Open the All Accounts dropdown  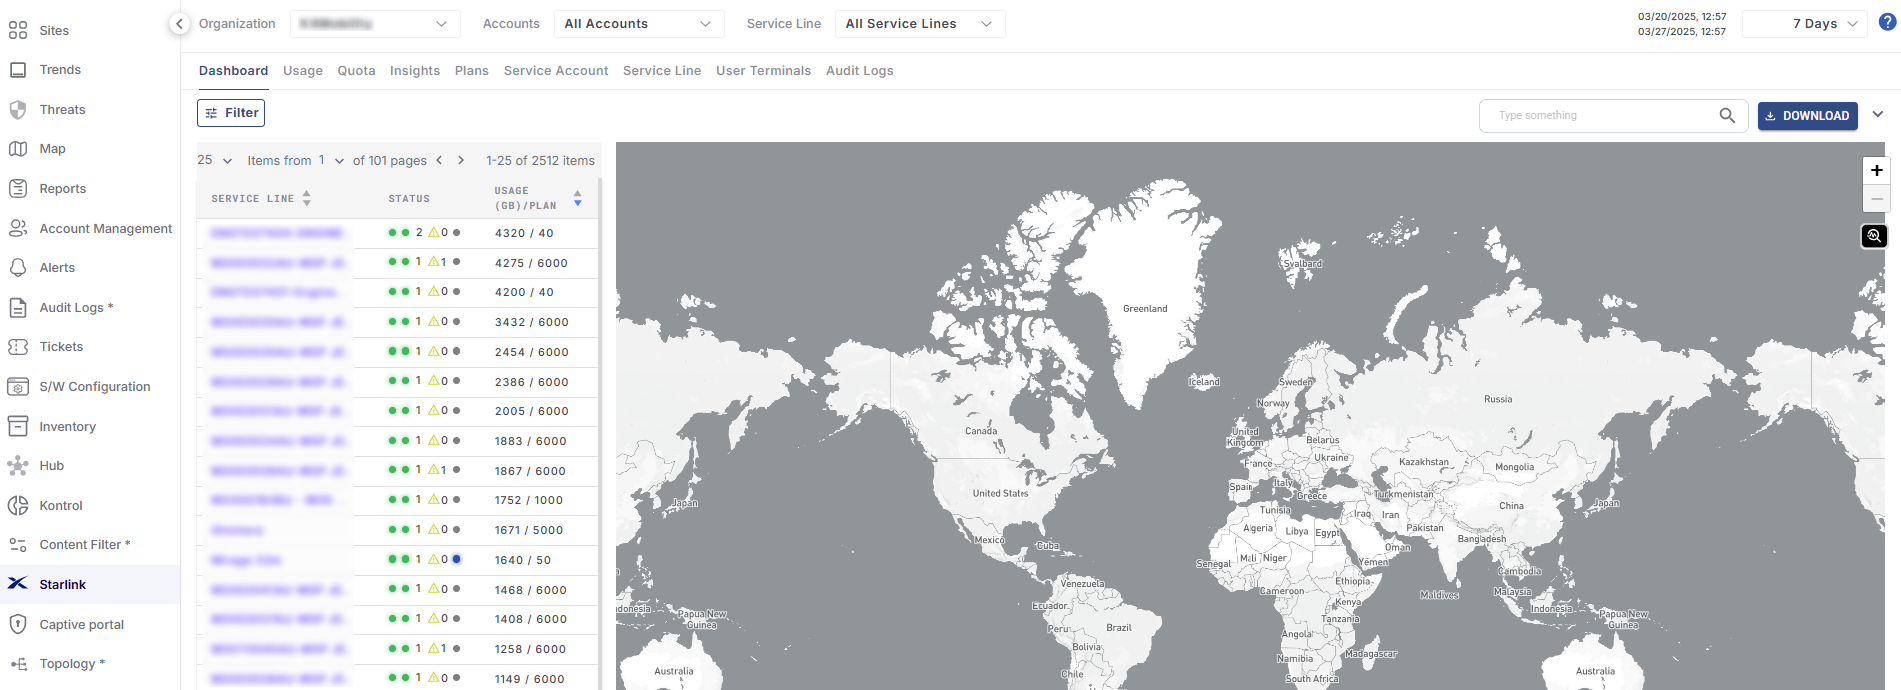pos(637,24)
